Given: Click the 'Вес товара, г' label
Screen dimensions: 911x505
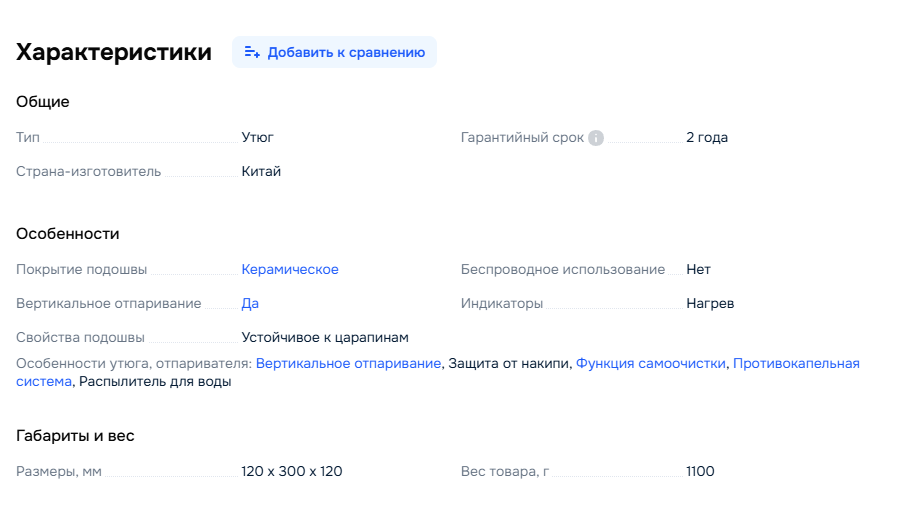Looking at the screenshot, I should (x=504, y=471).
